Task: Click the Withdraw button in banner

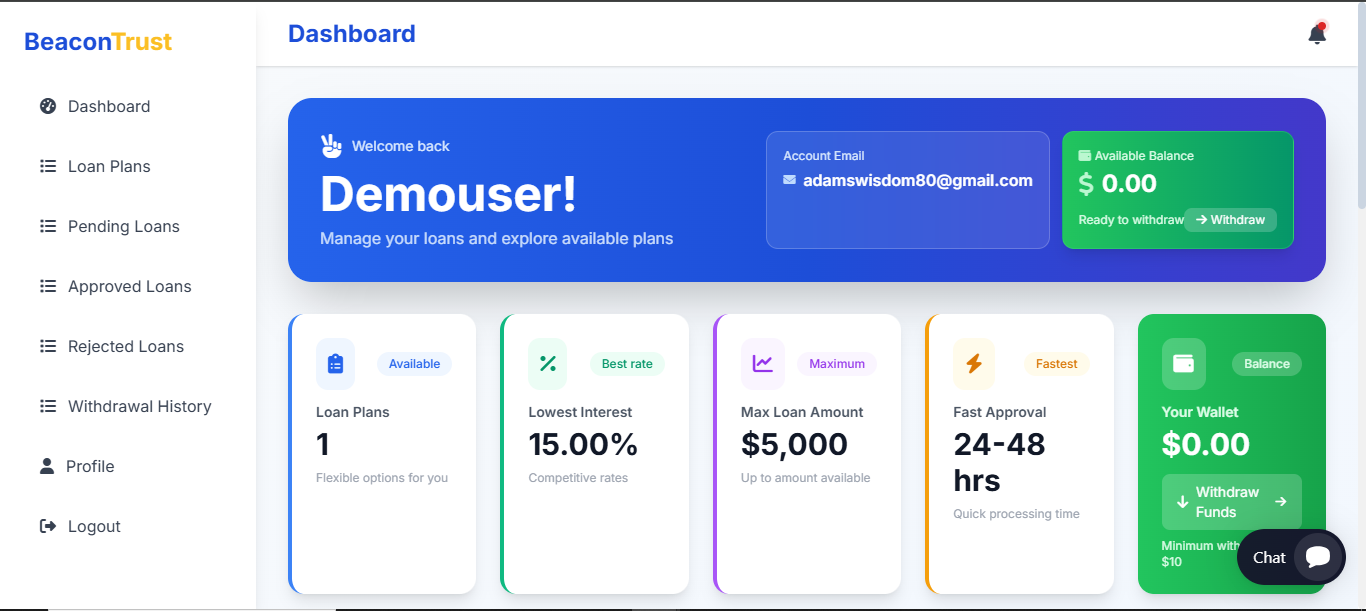Action: coord(1230,220)
